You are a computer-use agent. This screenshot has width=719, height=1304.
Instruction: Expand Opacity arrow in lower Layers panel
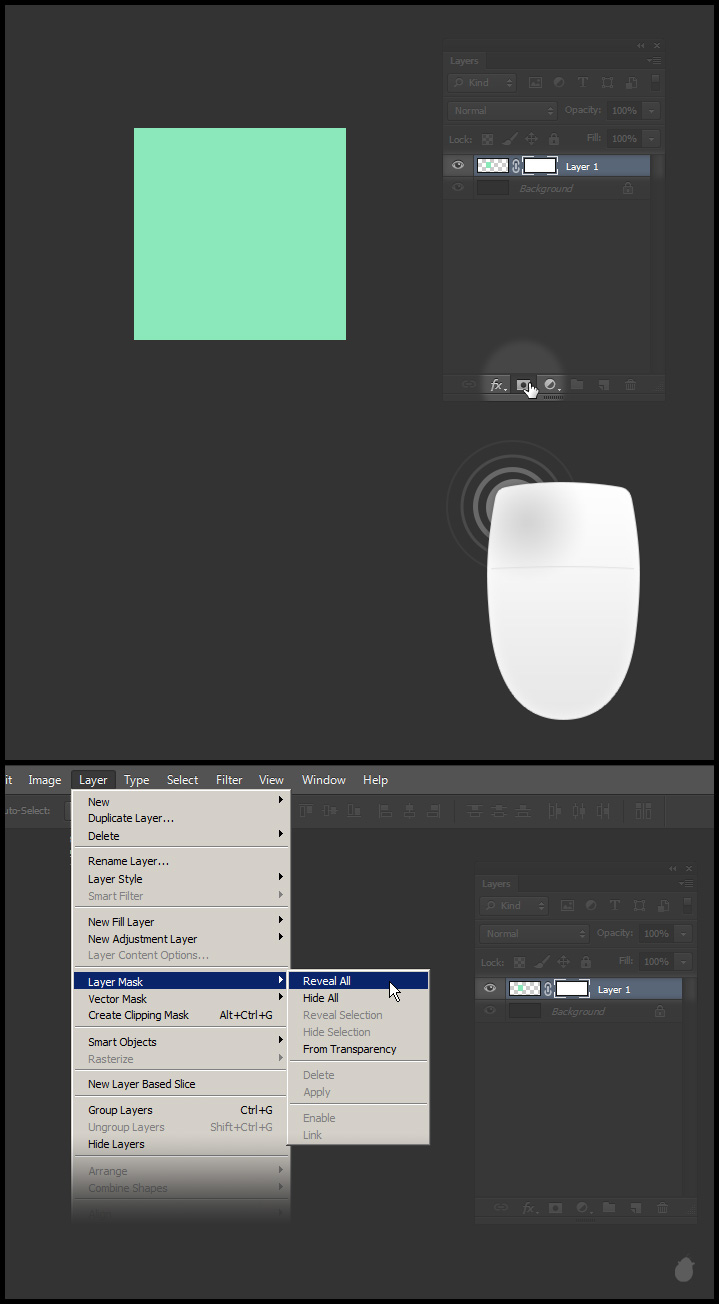click(684, 934)
